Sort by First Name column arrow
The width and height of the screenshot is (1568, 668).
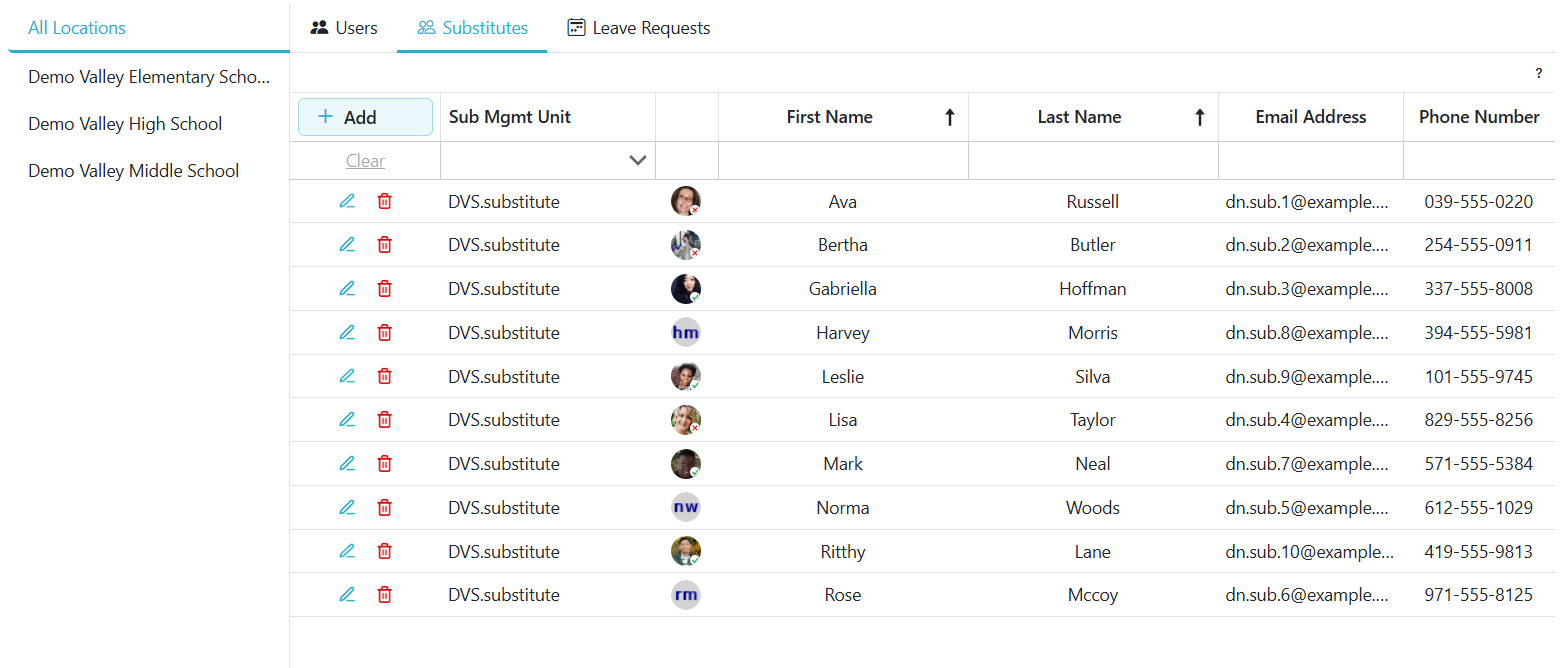coord(949,117)
